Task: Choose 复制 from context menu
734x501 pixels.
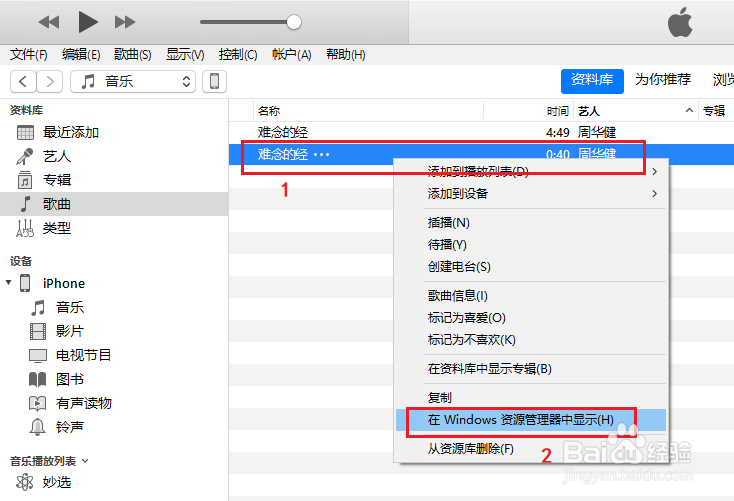Action: coord(532,398)
